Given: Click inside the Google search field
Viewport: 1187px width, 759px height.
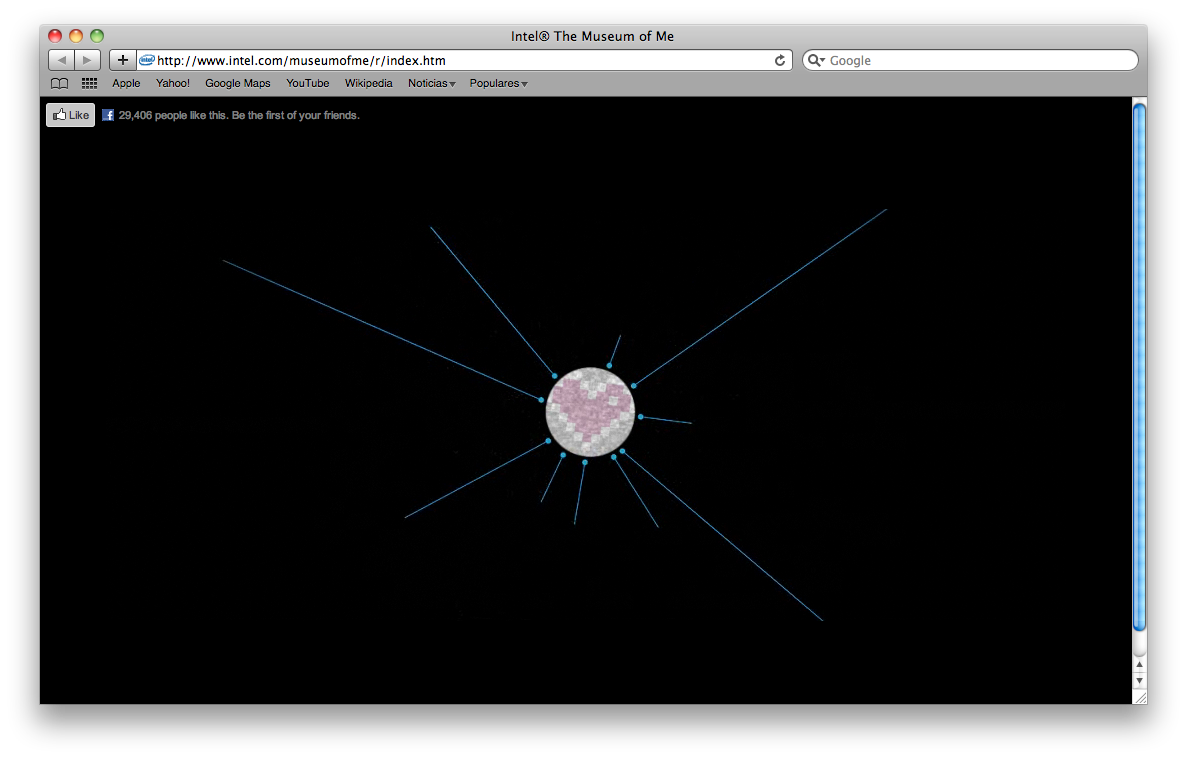Looking at the screenshot, I should (x=975, y=61).
